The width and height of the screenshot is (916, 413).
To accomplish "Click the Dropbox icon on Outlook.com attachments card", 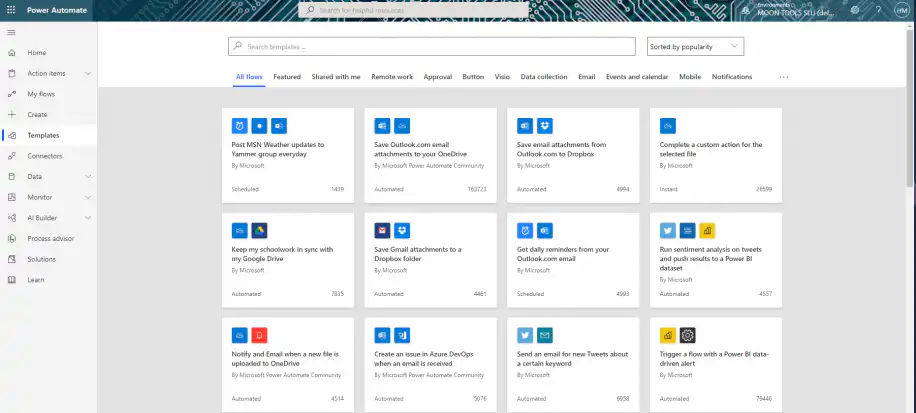I will point(545,126).
